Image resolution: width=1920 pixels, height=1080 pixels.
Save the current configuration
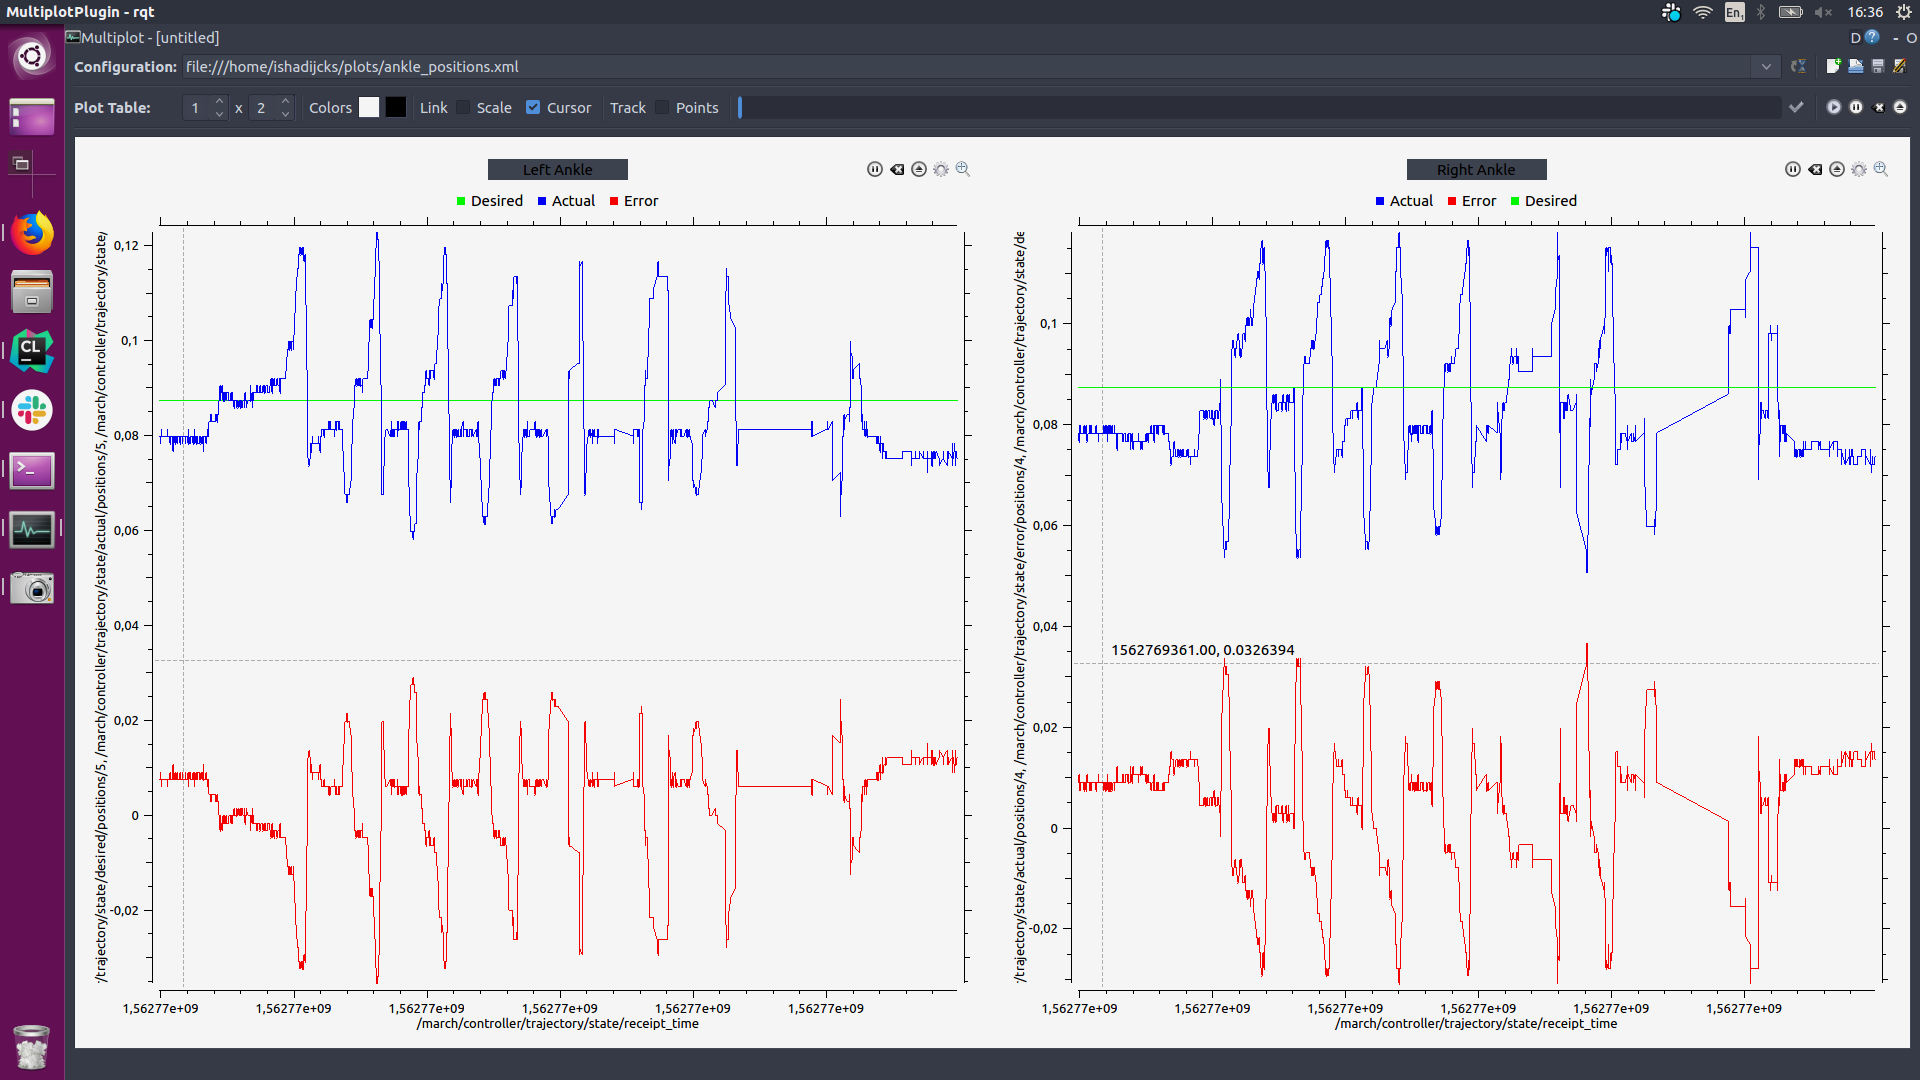click(1877, 66)
